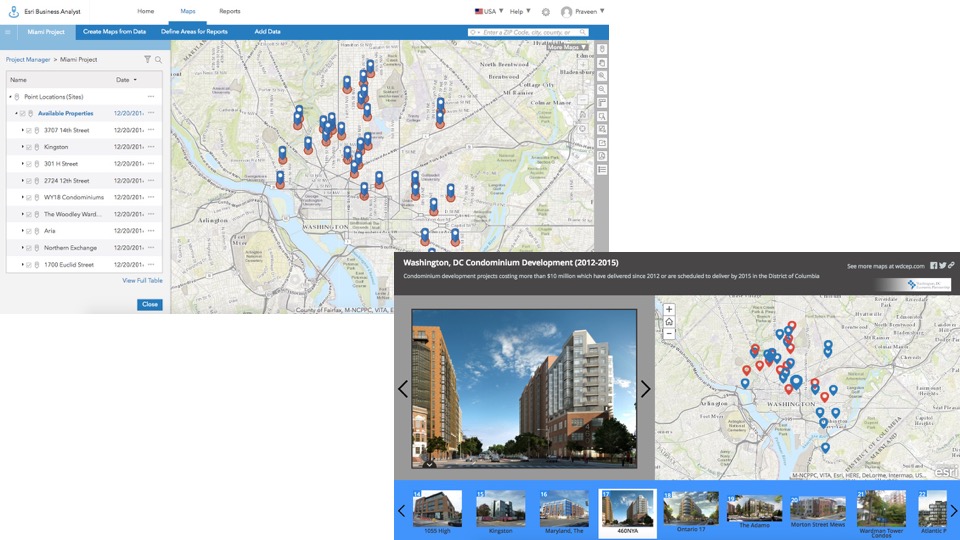Select the measure ruler tool on map toolbar

(602, 103)
